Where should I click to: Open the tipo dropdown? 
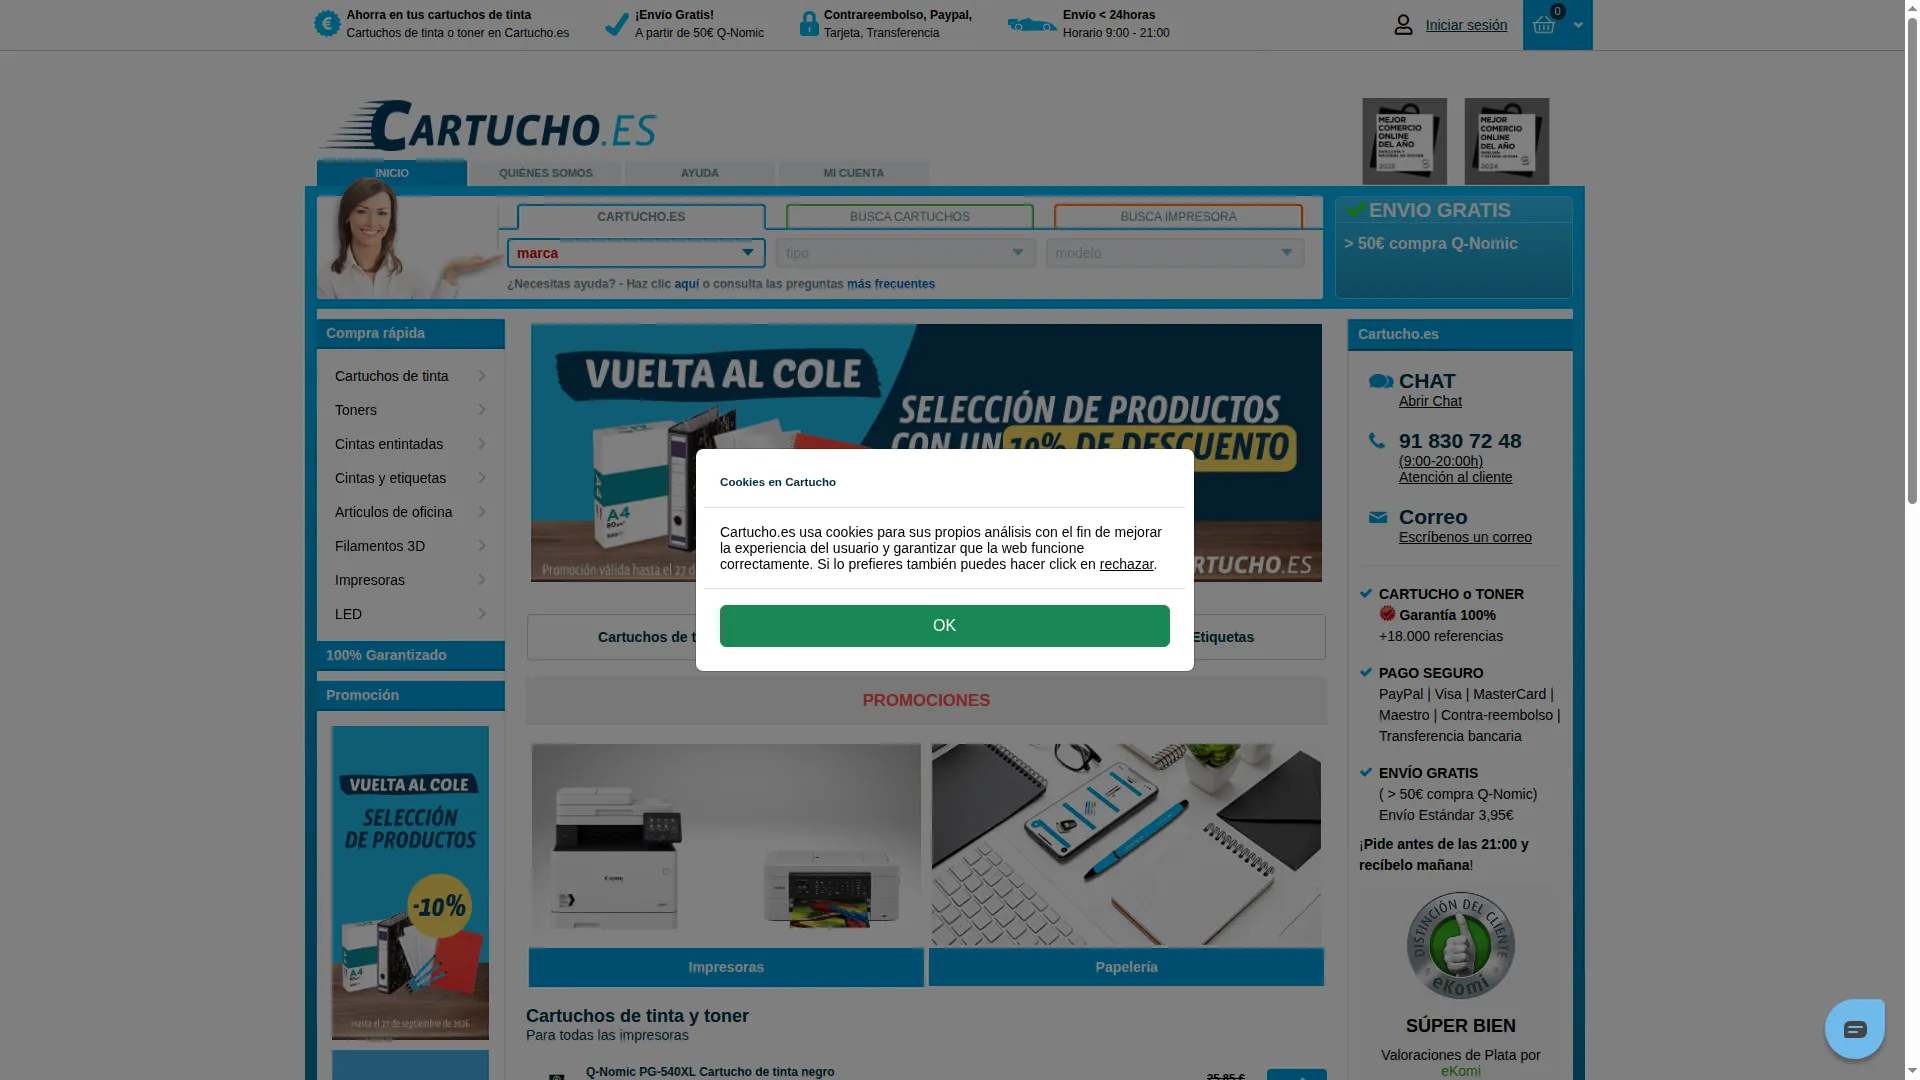[x=905, y=253]
